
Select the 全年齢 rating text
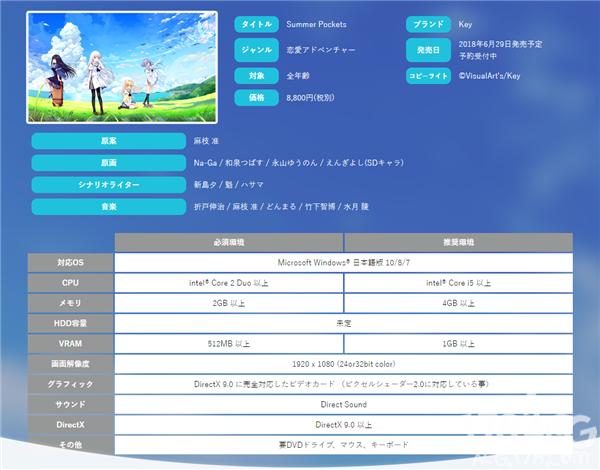pos(298,76)
